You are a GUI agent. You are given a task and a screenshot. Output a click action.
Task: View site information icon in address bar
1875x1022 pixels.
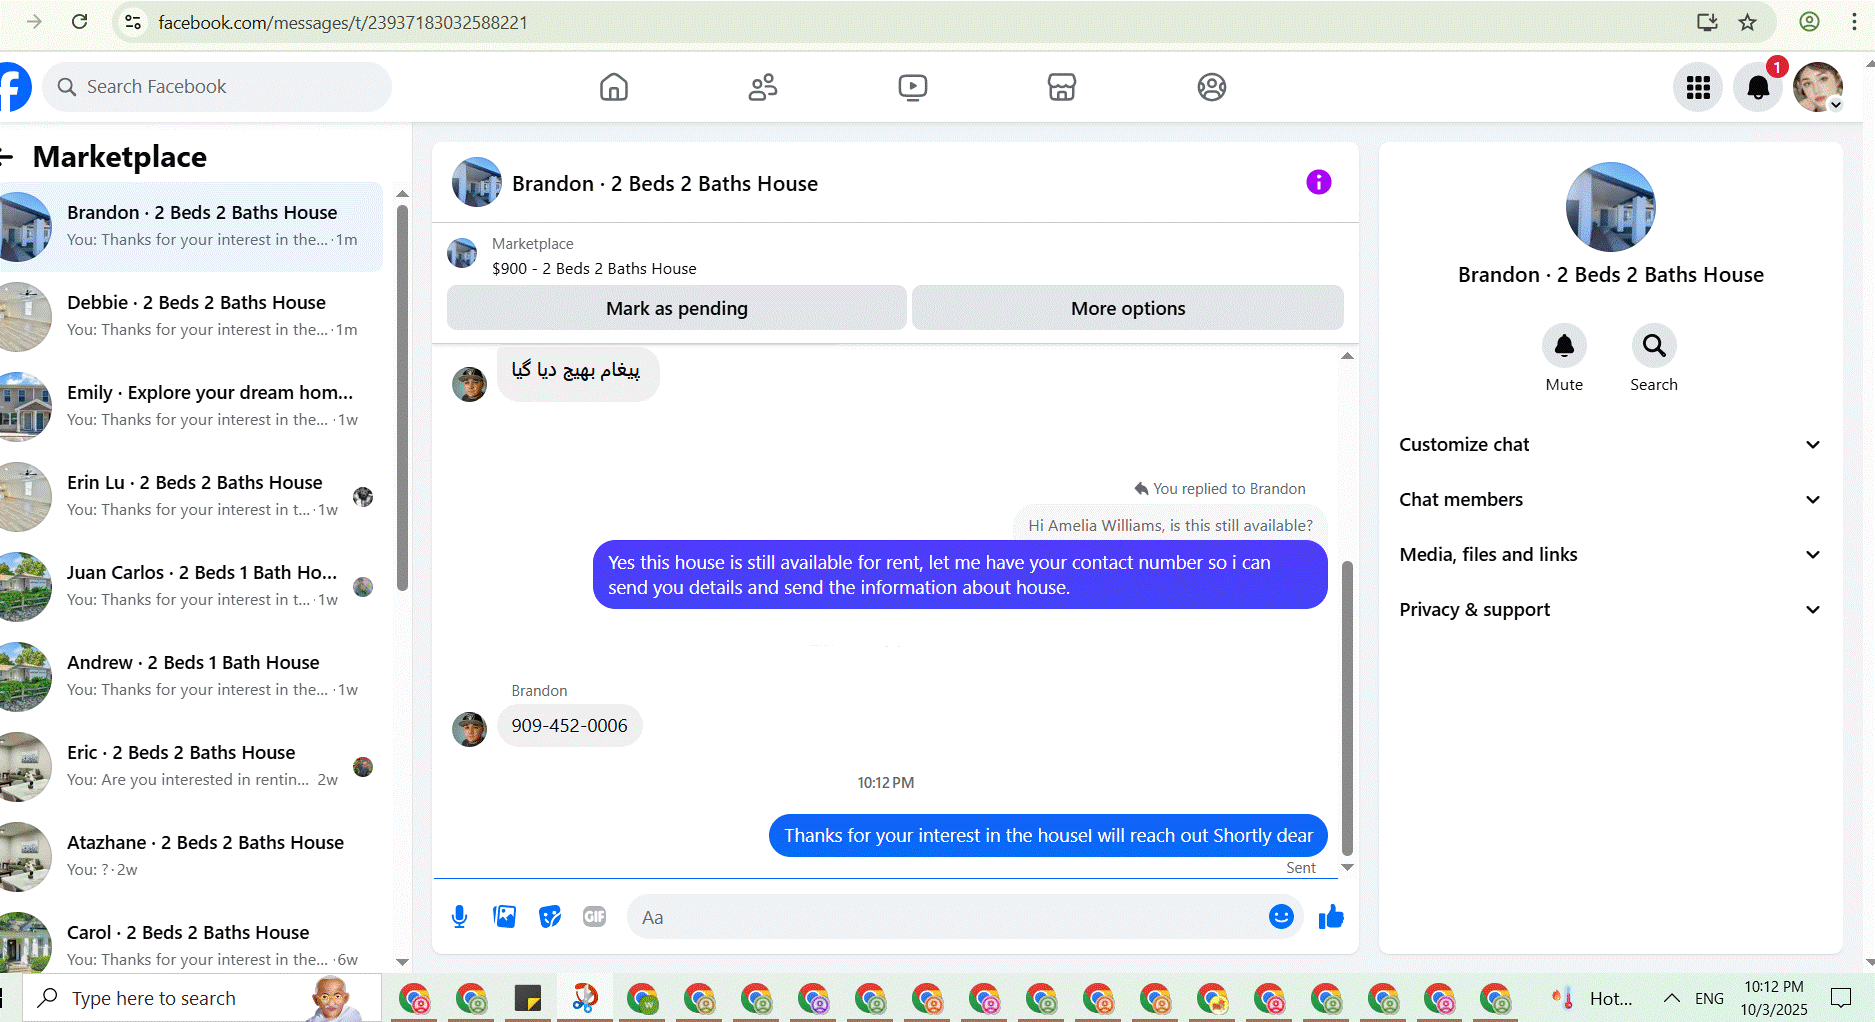click(x=133, y=22)
